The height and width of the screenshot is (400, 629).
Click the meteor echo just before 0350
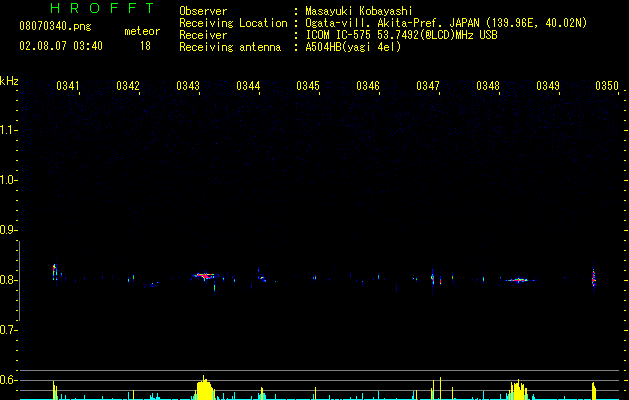594,278
